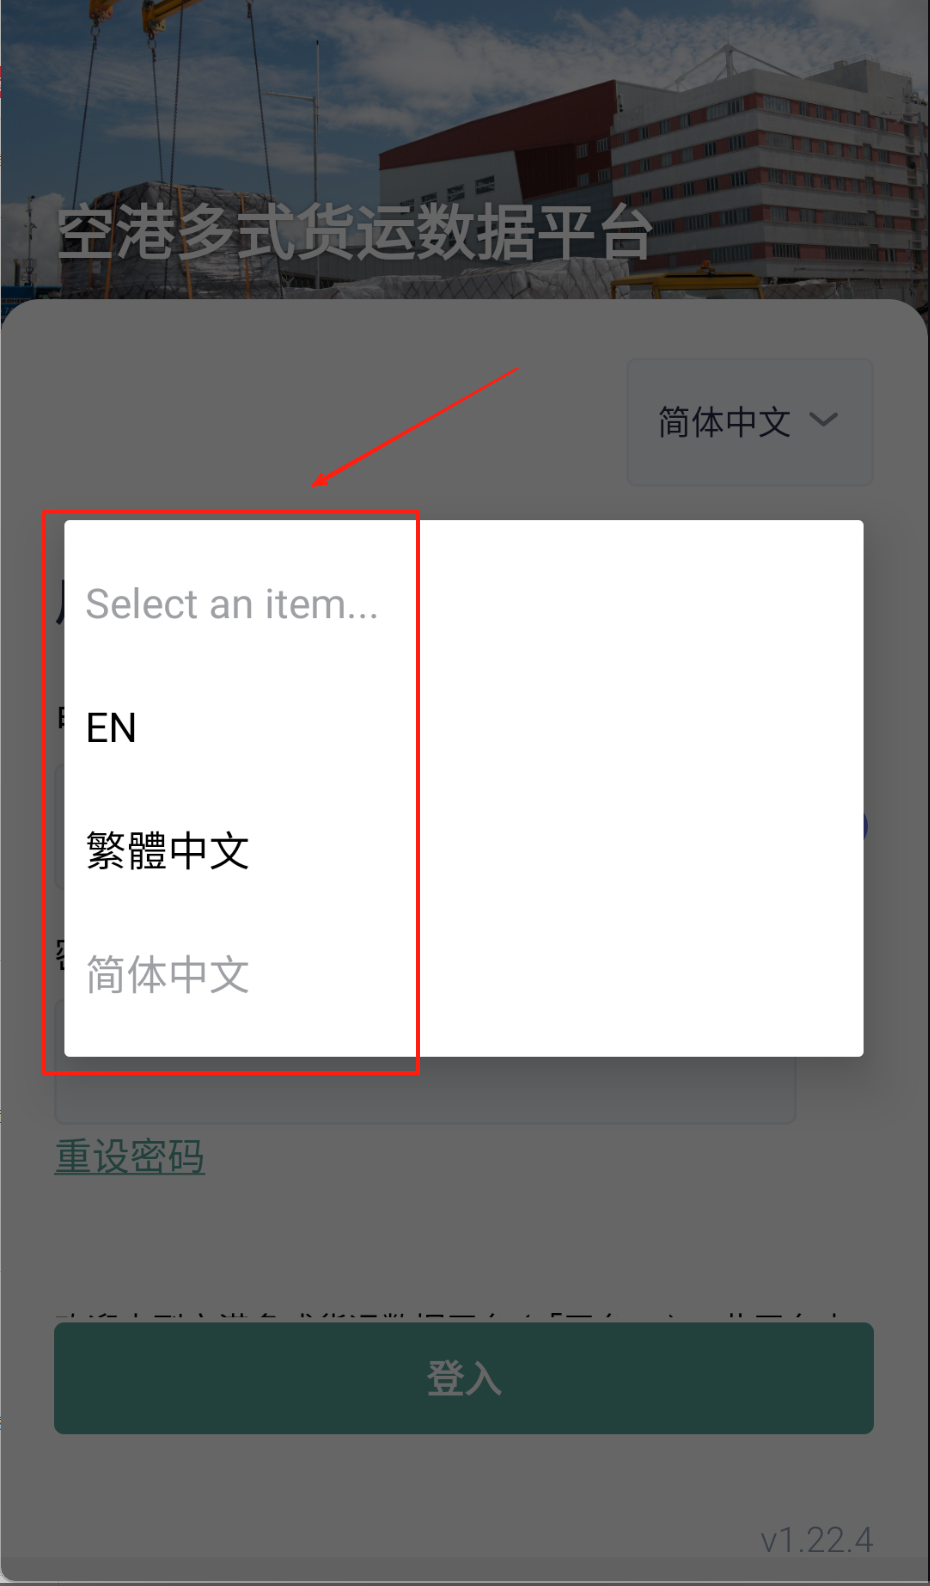Choose EN from the language list
The width and height of the screenshot is (930, 1586).
click(x=111, y=728)
